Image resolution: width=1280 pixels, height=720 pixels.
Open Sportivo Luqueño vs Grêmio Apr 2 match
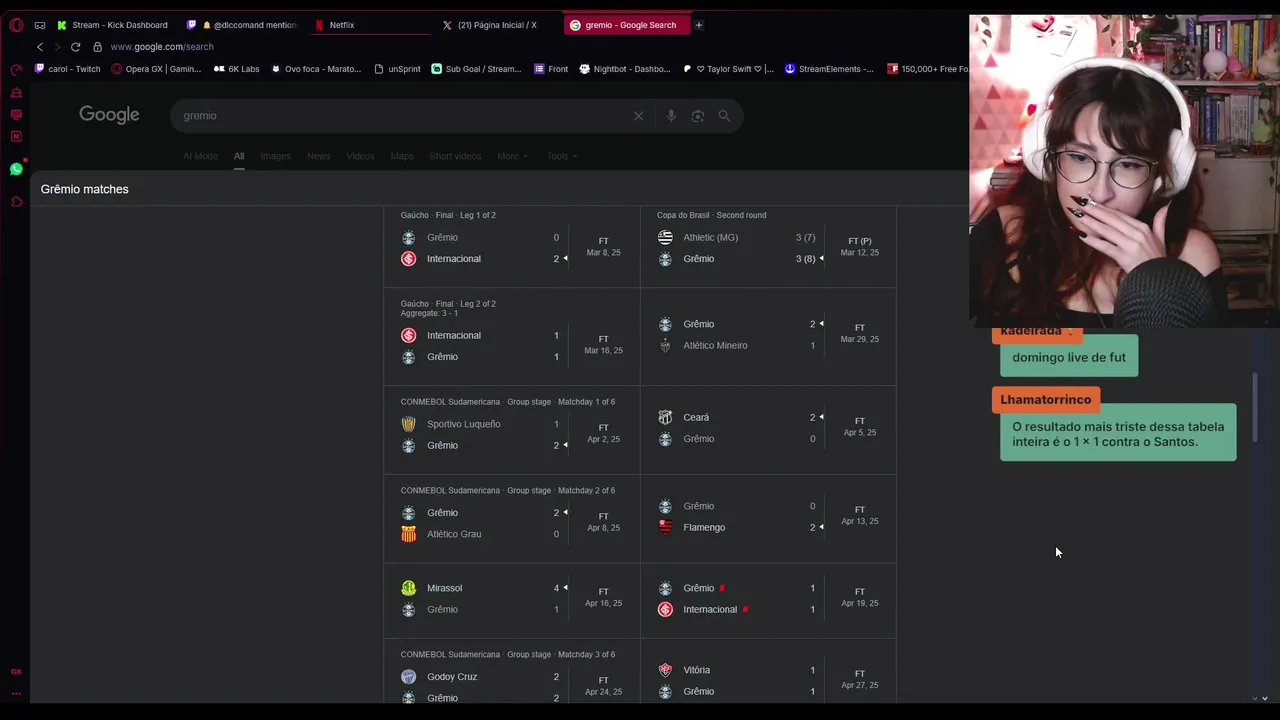click(512, 430)
